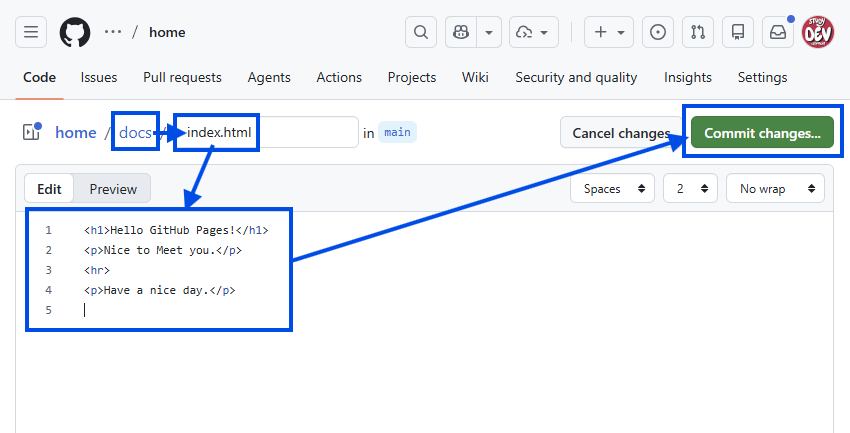
Task: Open the Wiki tab
Action: [x=475, y=77]
